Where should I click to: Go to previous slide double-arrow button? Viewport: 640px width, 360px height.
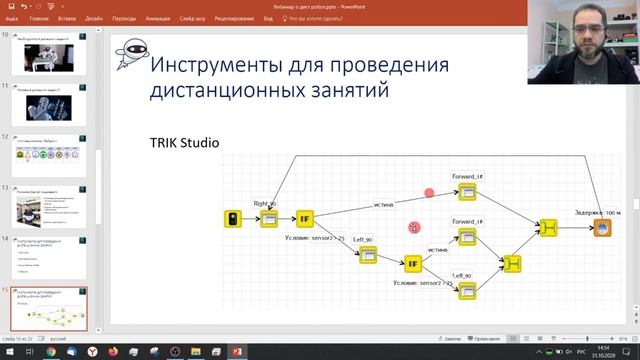636,315
